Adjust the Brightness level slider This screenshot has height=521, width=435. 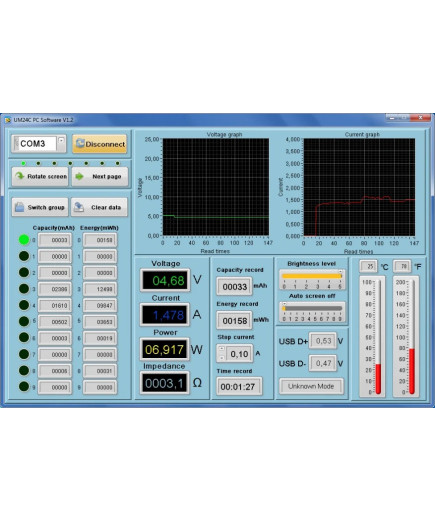click(312, 276)
